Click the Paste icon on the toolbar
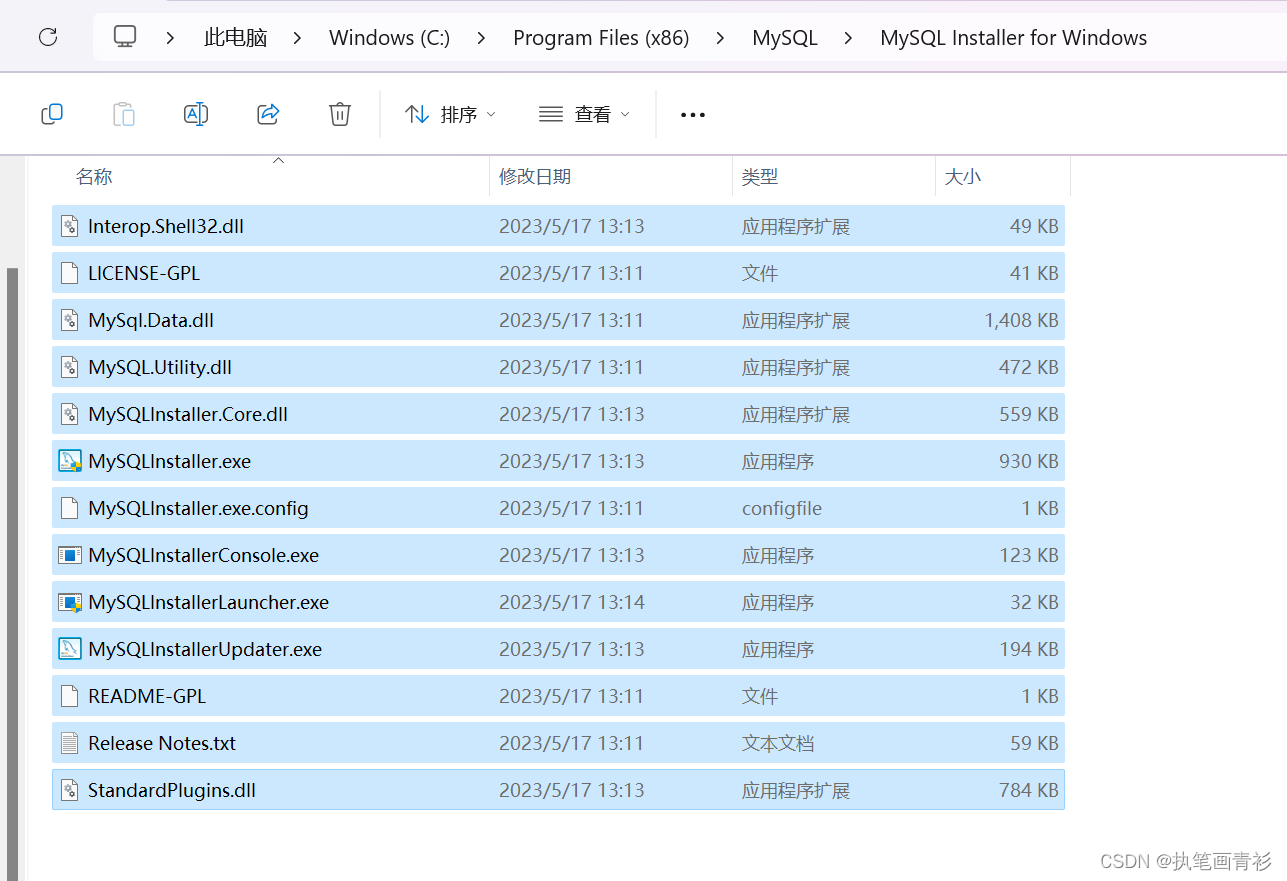Viewport: 1287px width, 881px height. (123, 113)
